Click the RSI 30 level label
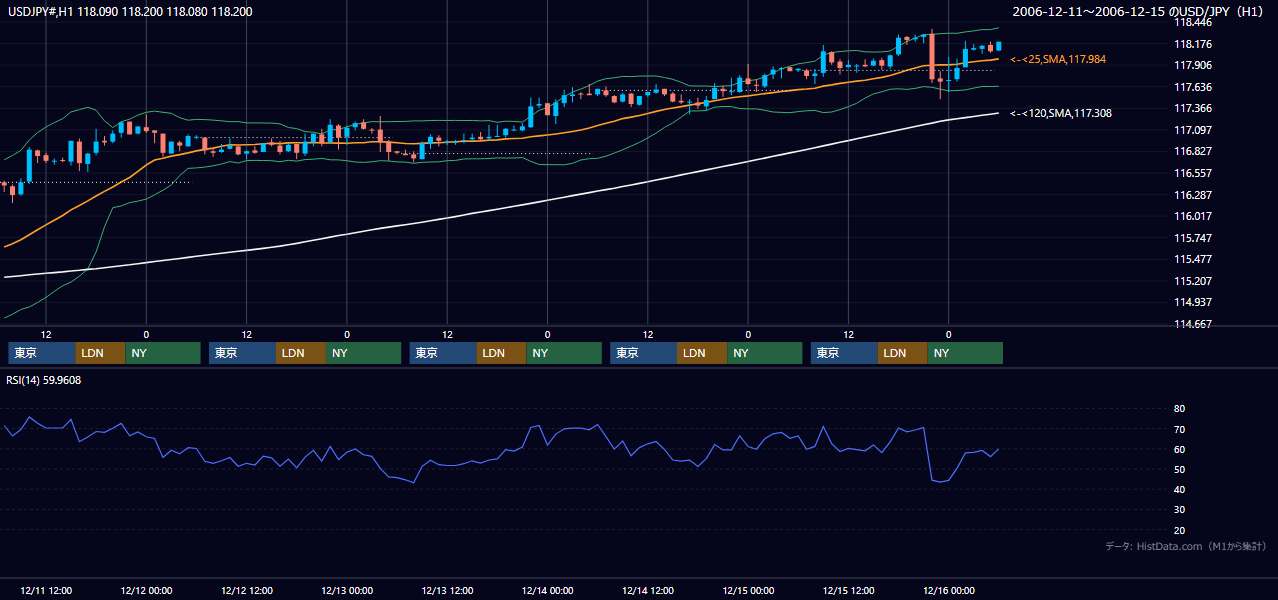Image resolution: width=1278 pixels, height=600 pixels. point(1179,510)
